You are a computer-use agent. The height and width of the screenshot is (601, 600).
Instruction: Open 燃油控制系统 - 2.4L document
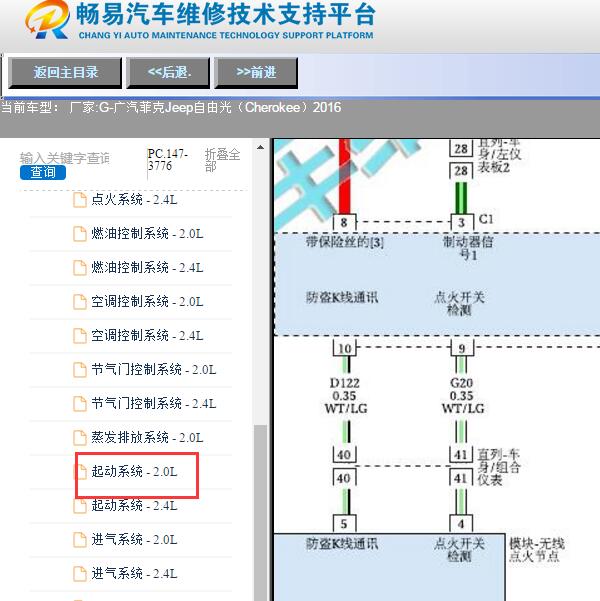[x=147, y=268]
